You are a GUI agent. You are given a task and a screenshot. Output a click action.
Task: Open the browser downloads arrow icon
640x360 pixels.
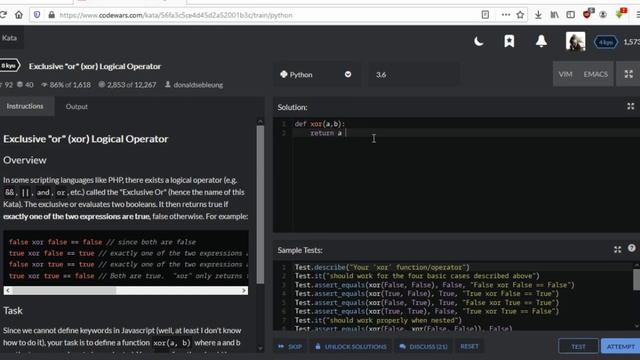tap(538, 15)
